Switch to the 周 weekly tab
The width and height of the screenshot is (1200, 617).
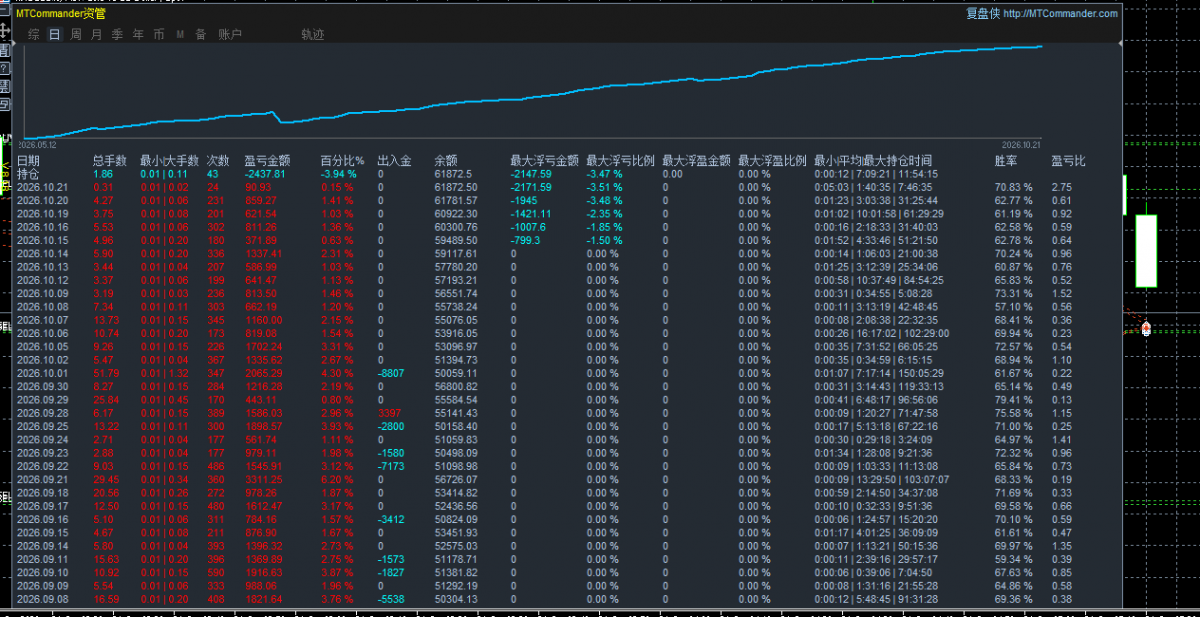75,34
